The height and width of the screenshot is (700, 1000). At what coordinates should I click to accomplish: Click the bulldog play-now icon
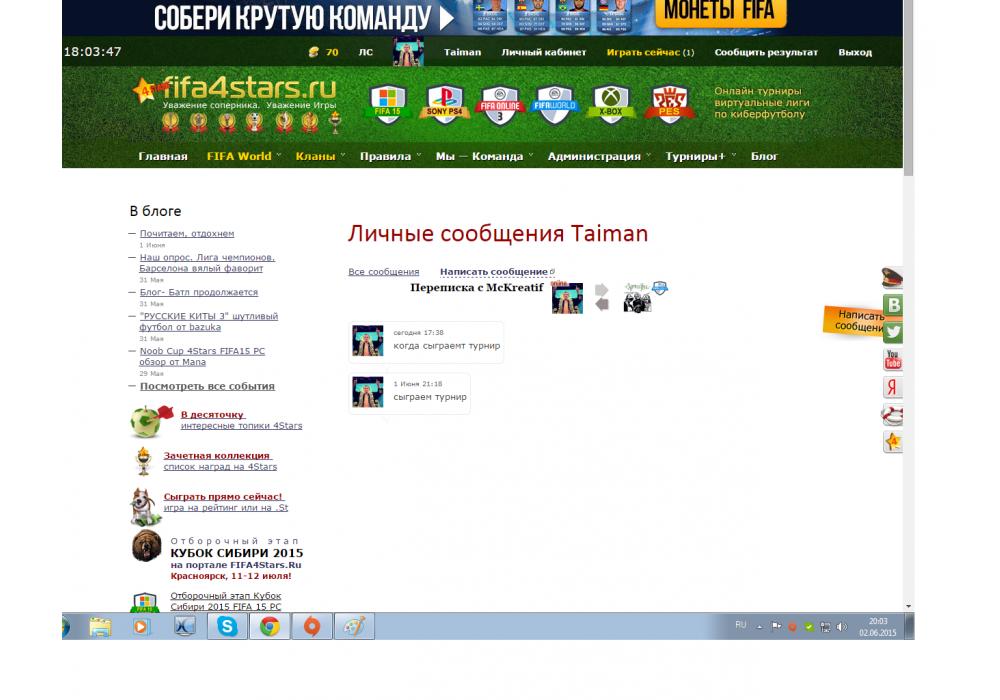pyautogui.click(x=144, y=507)
